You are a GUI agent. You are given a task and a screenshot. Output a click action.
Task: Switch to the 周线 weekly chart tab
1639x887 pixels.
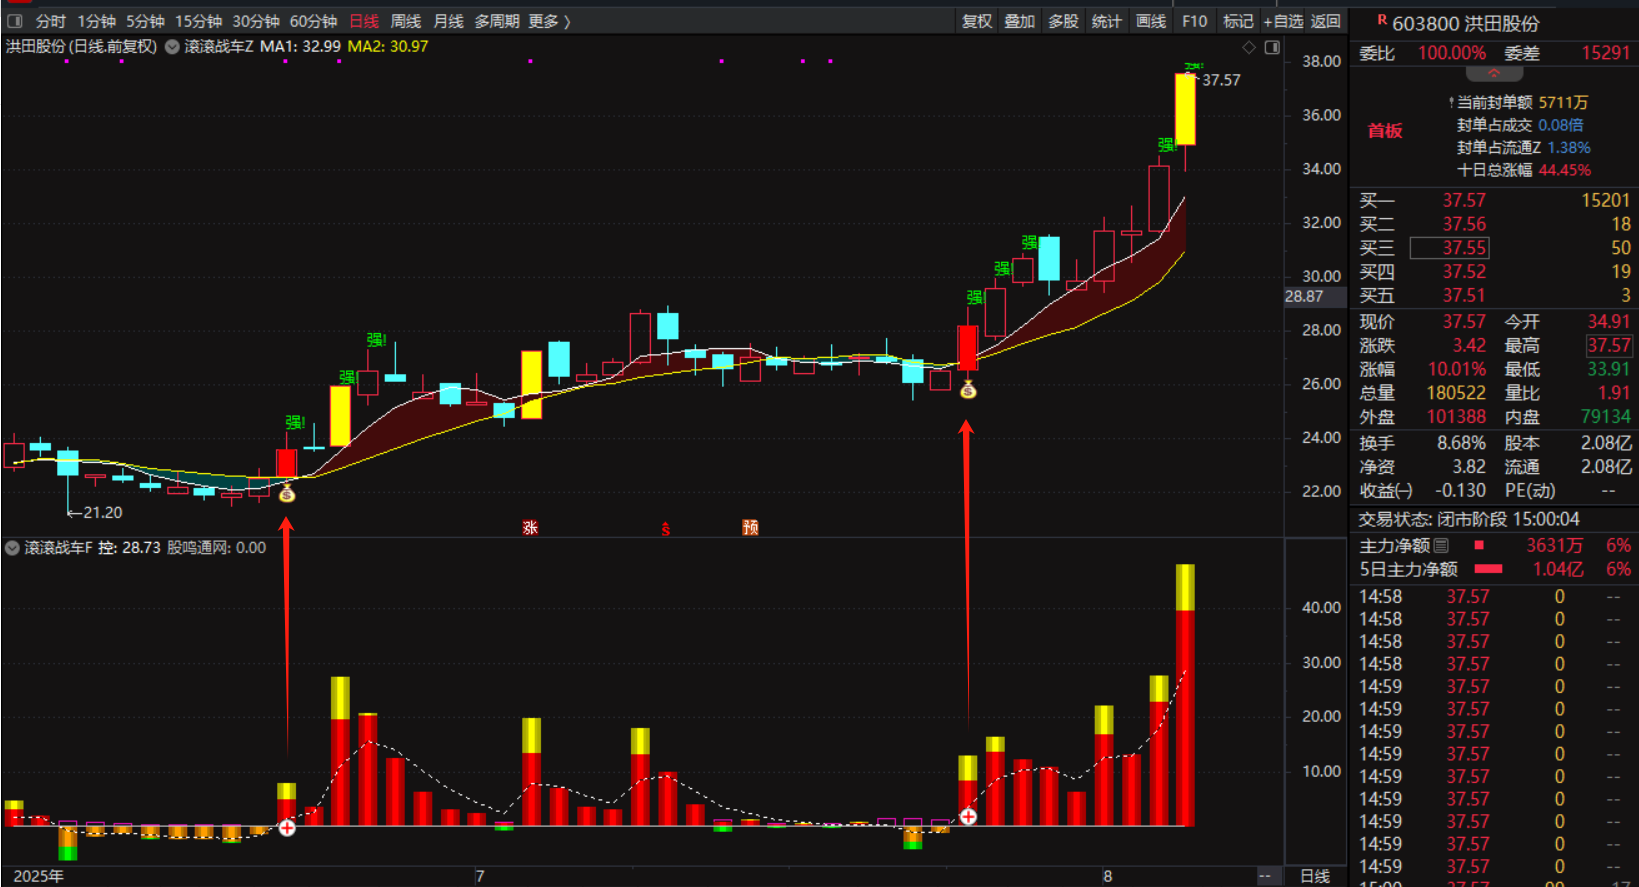click(x=405, y=21)
